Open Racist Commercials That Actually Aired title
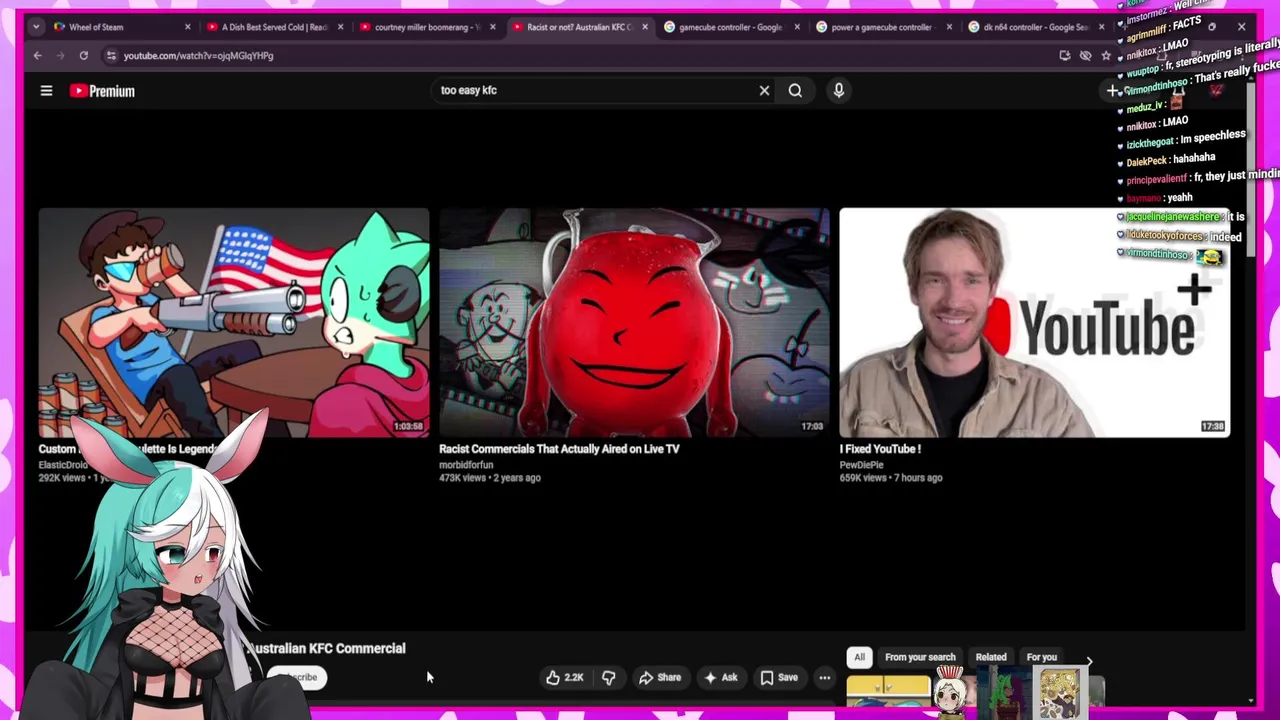The width and height of the screenshot is (1280, 720). (x=559, y=449)
